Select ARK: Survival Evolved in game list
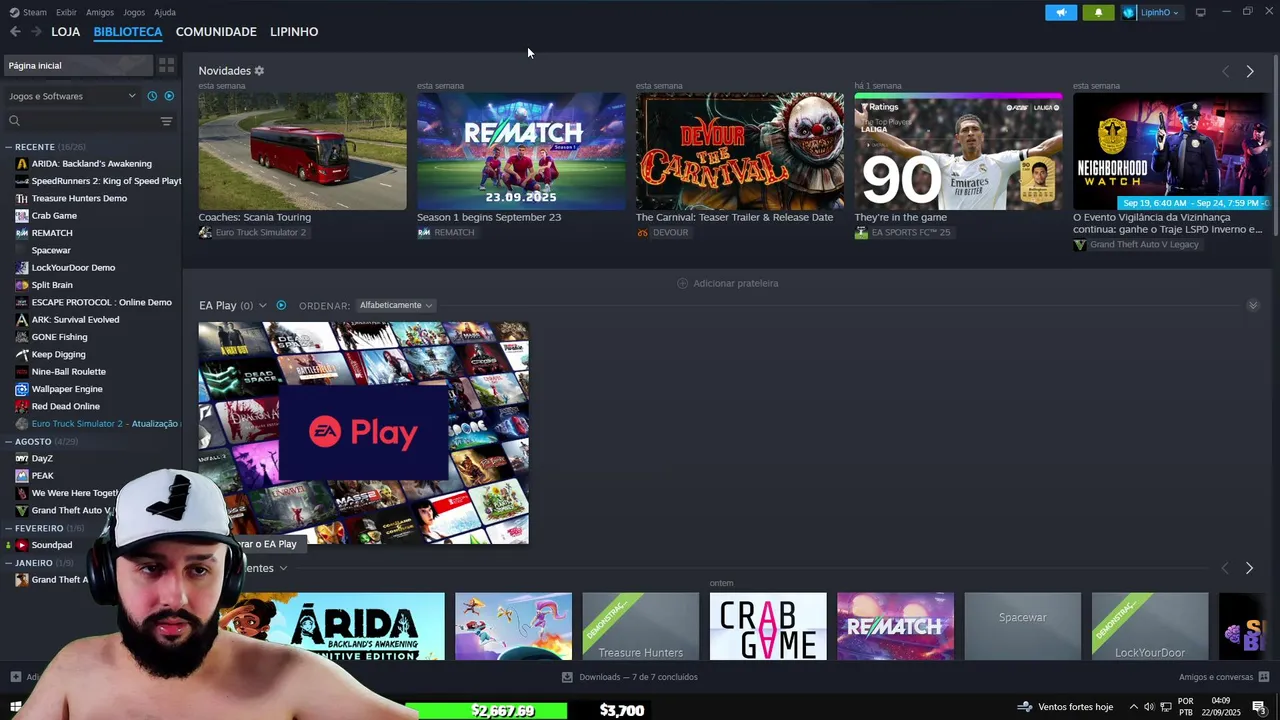The height and width of the screenshot is (720, 1280). click(75, 320)
